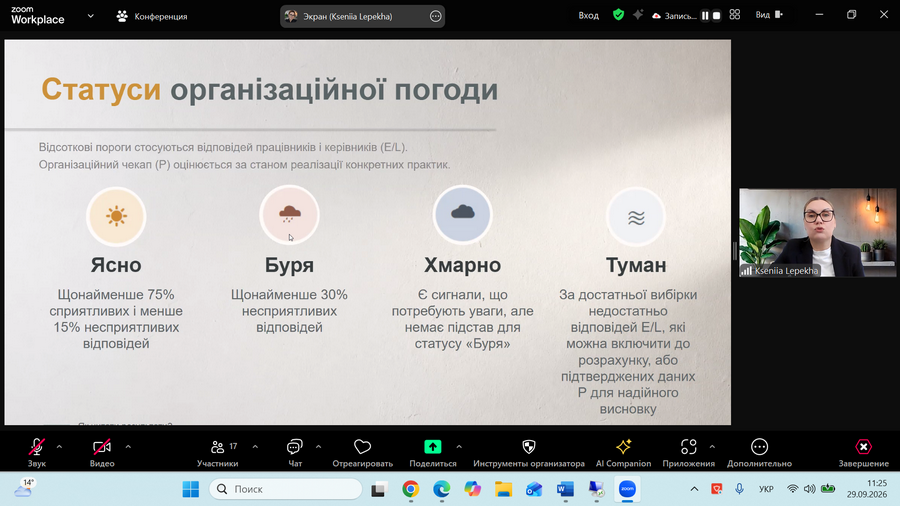Unmute the microphone with the Звук button
900x506 pixels.
[x=37, y=452]
